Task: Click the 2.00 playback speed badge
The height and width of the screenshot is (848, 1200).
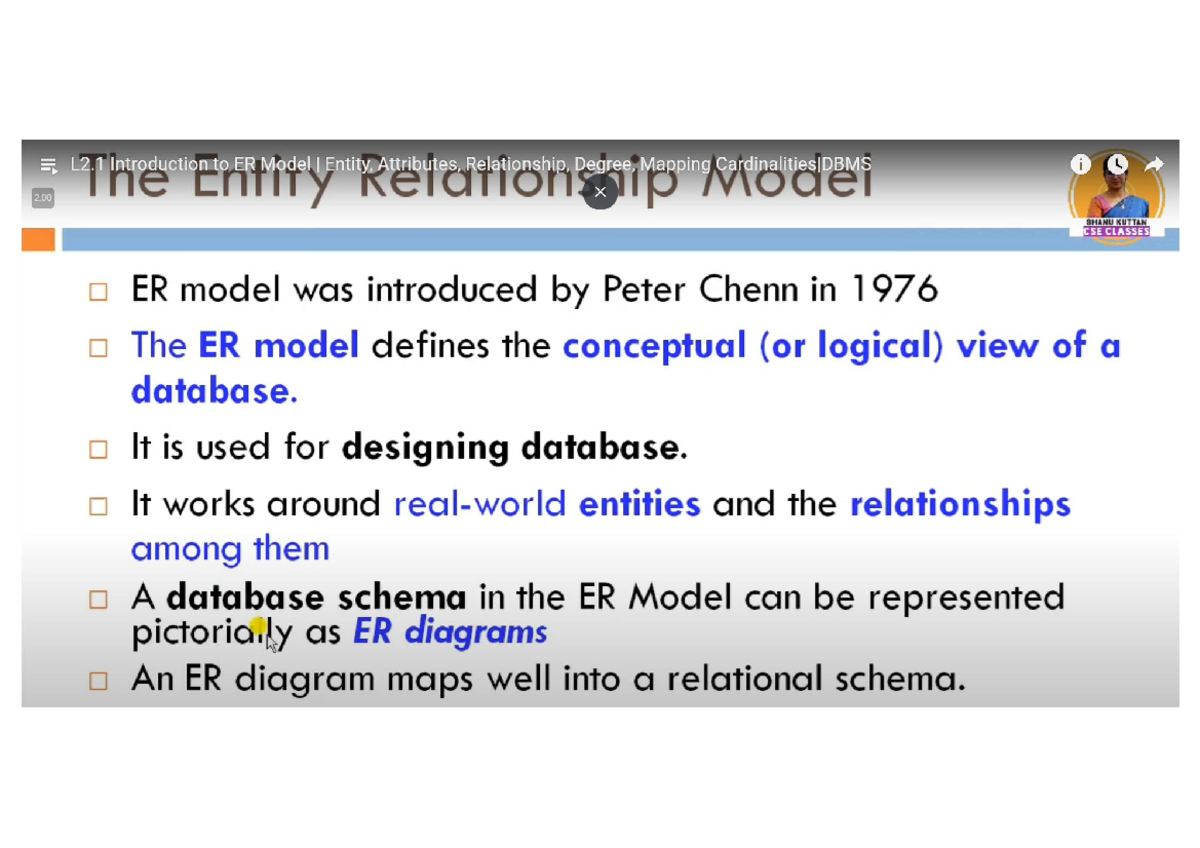Action: pyautogui.click(x=42, y=198)
